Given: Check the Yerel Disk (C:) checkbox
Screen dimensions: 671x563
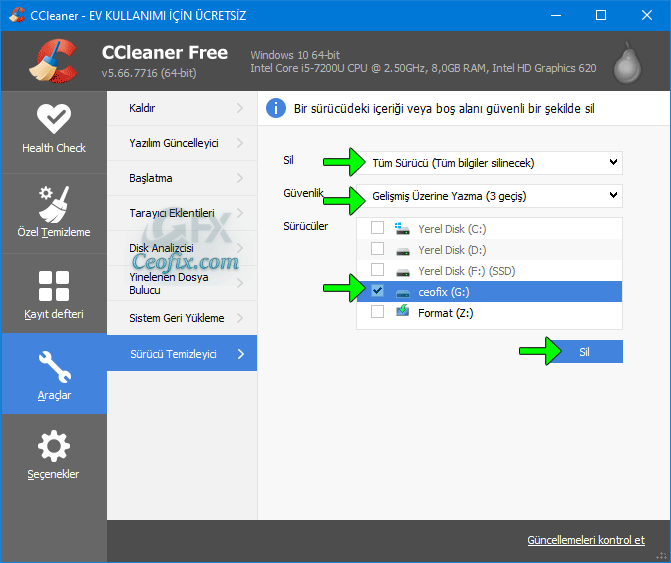Looking at the screenshot, I should coord(377,228).
